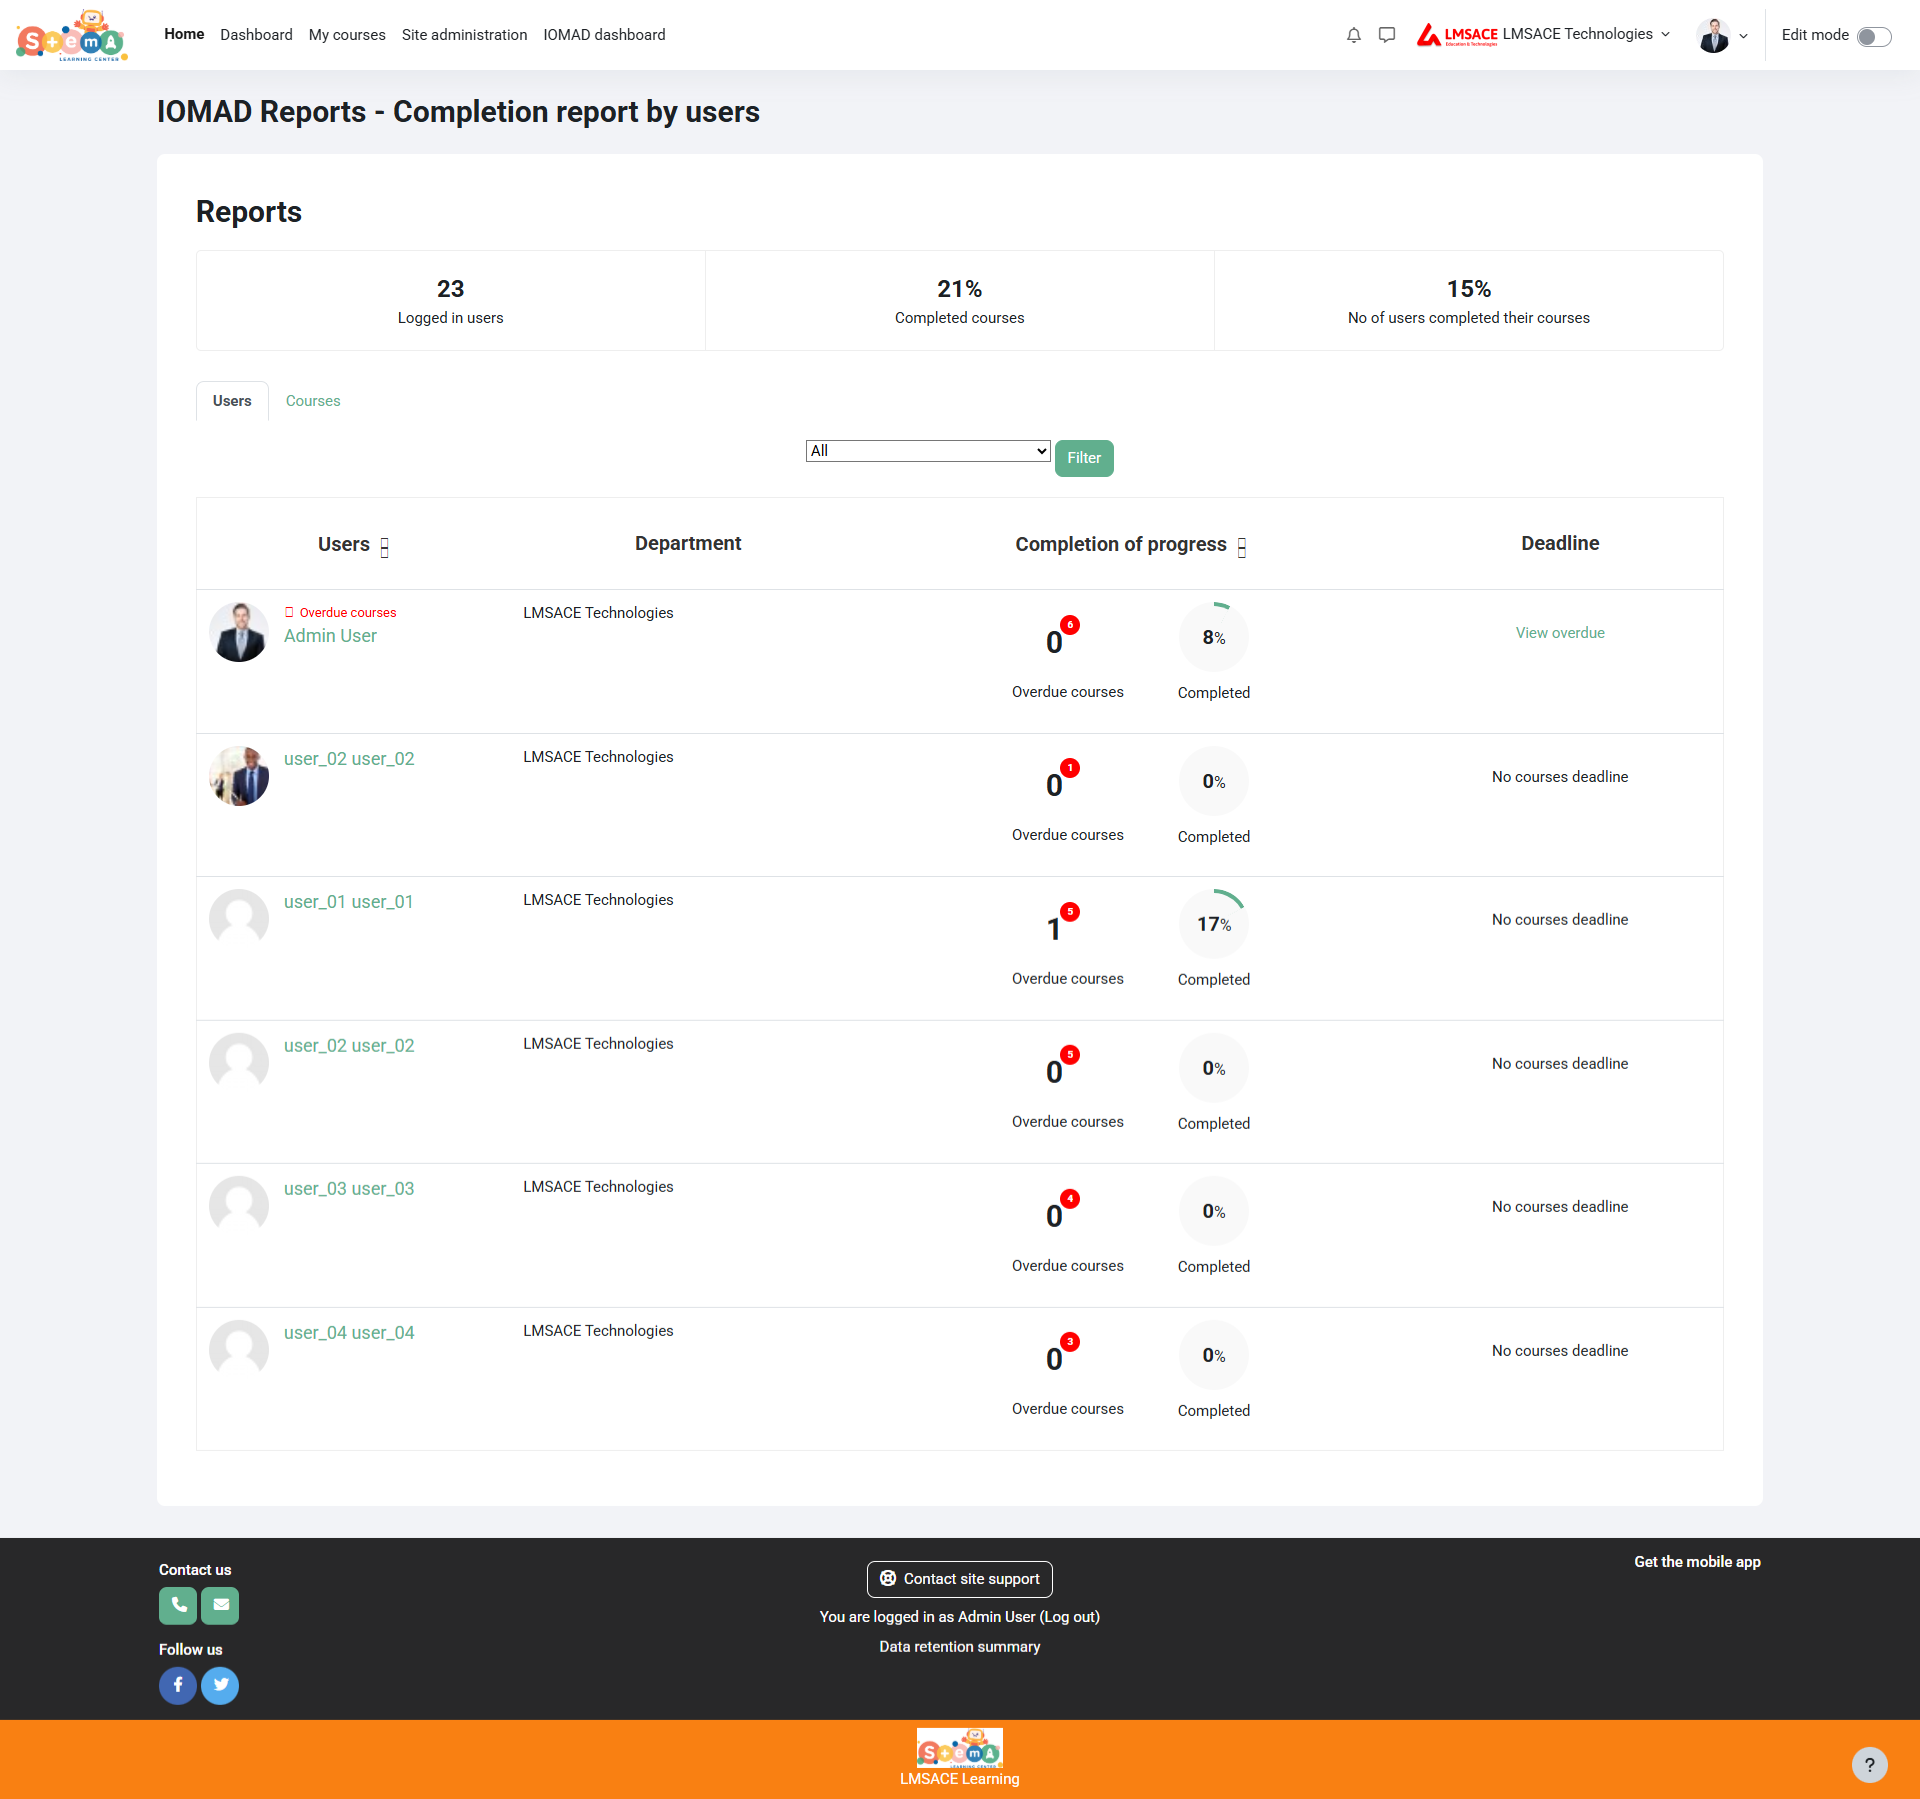
Task: Open the notifications bell icon
Action: pos(1353,35)
